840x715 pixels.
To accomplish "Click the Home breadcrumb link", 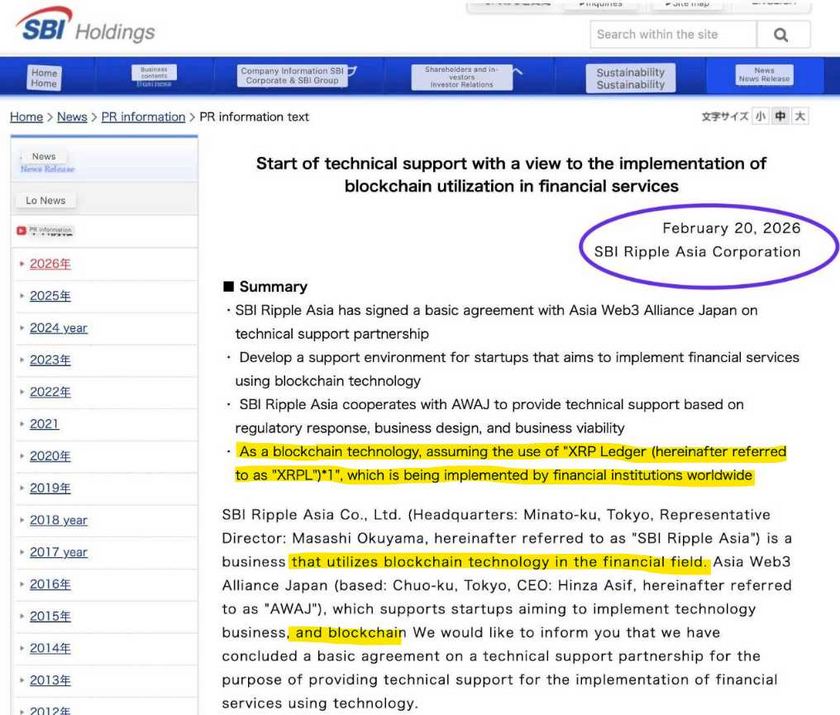I will point(26,117).
